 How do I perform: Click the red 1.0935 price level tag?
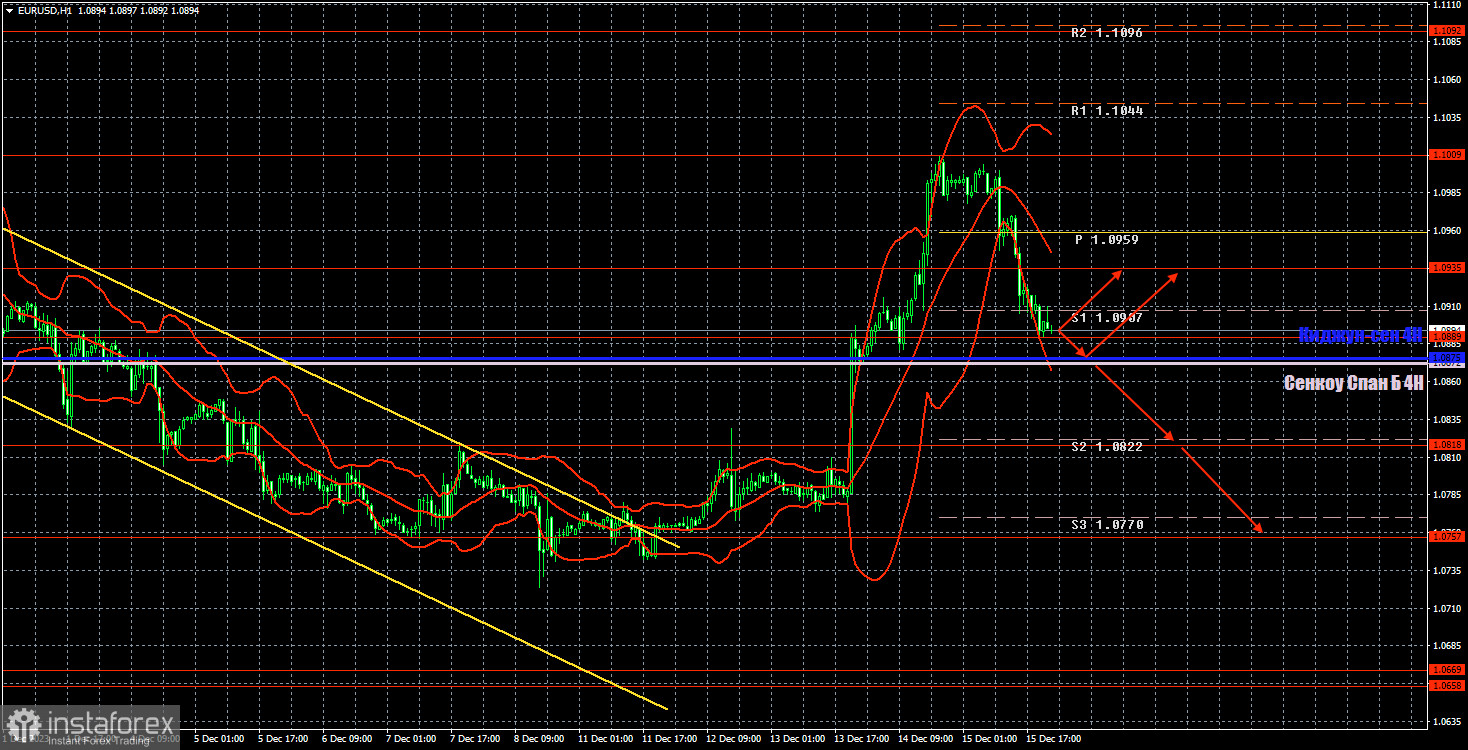coord(1448,268)
